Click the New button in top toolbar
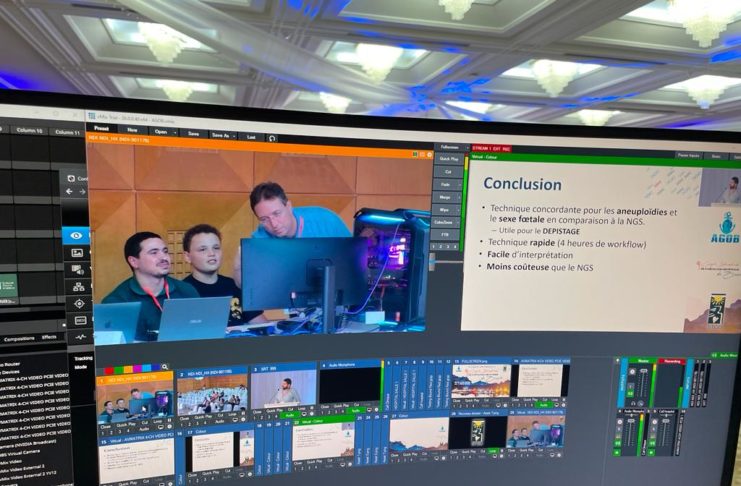Screen dimensions: 741x486 132,130
